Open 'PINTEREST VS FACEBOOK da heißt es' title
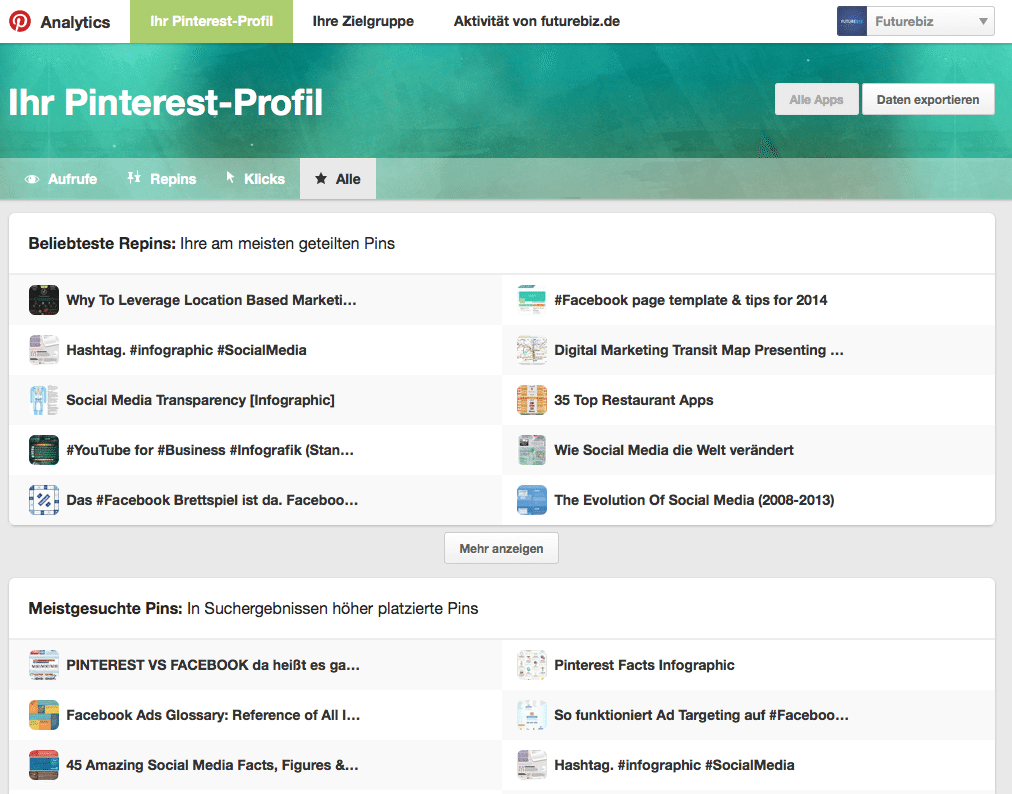The image size is (1012, 794). pos(213,665)
